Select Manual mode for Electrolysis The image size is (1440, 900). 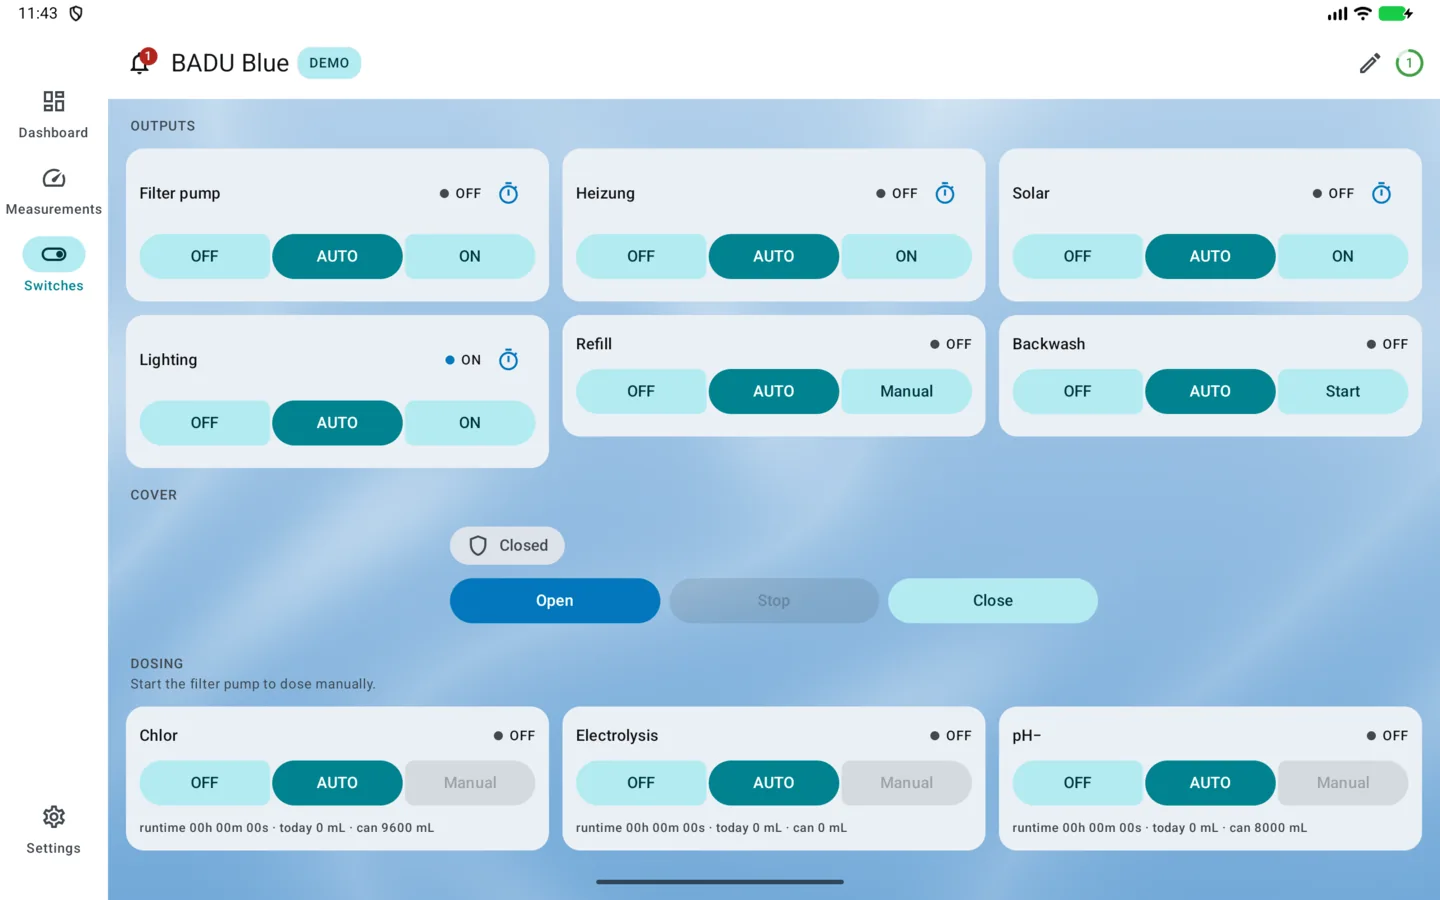tap(906, 783)
